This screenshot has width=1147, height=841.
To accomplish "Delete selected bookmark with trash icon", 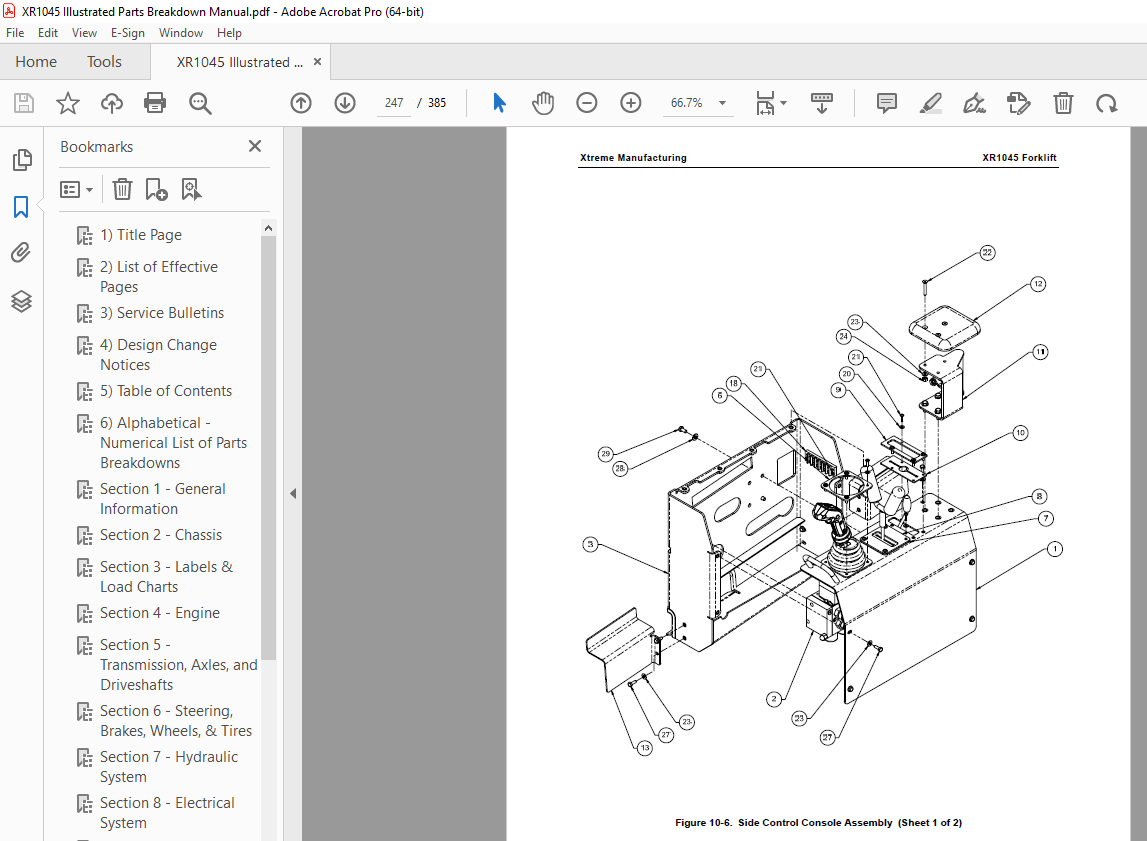I will (x=122, y=189).
